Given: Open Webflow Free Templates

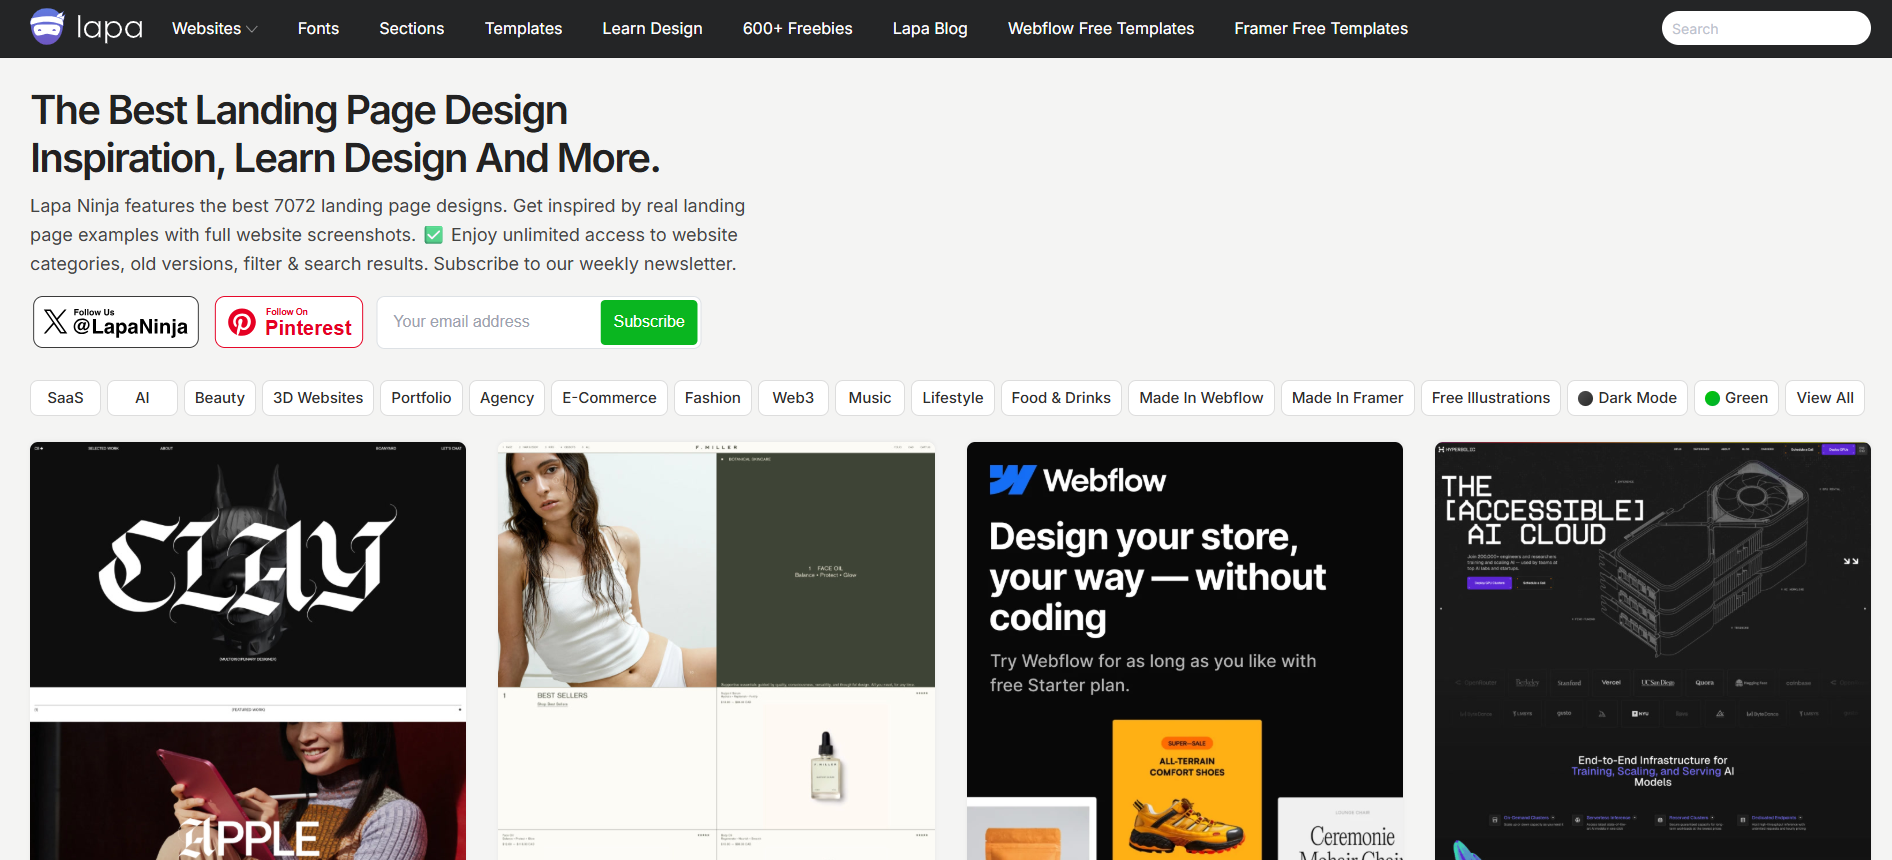Looking at the screenshot, I should pos(1101,29).
